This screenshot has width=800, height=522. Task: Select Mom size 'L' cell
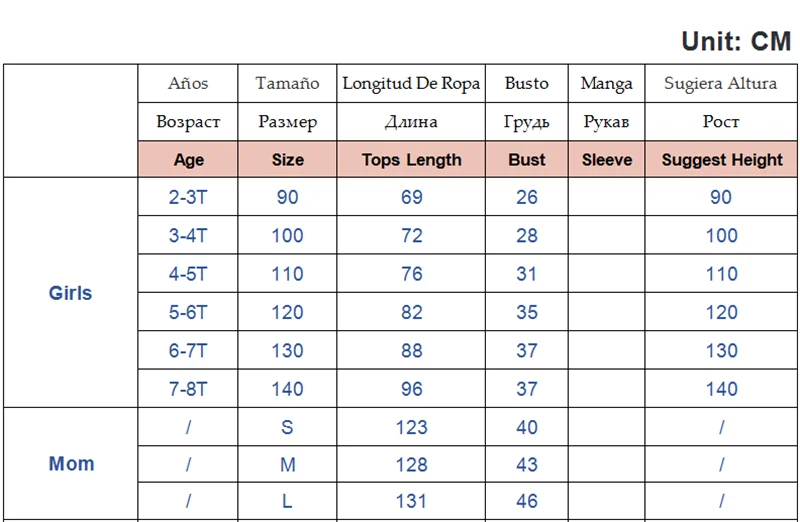(x=287, y=502)
